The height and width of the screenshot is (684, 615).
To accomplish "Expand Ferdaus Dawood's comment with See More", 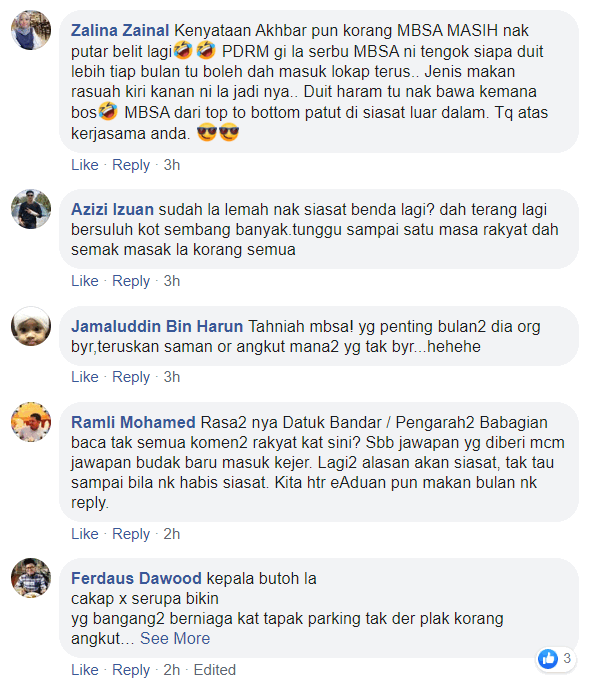I will tap(175, 638).
